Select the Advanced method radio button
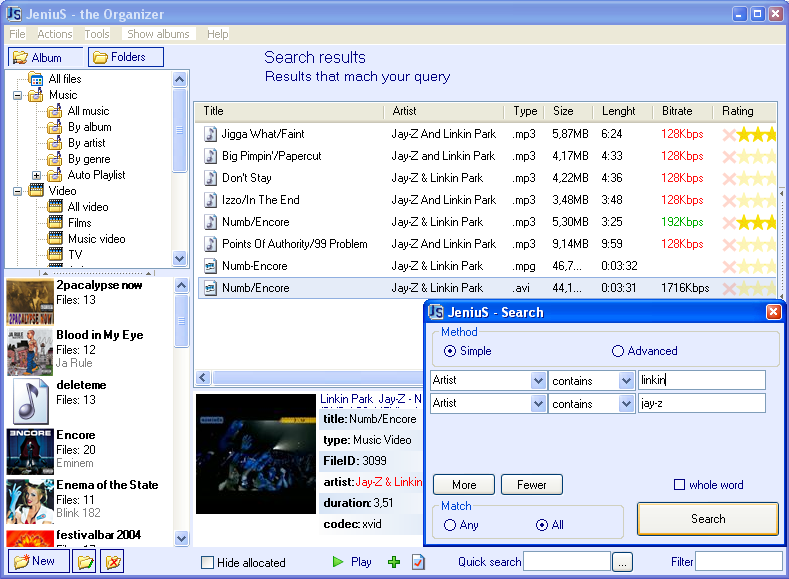Image resolution: width=789 pixels, height=579 pixels. 618,351
